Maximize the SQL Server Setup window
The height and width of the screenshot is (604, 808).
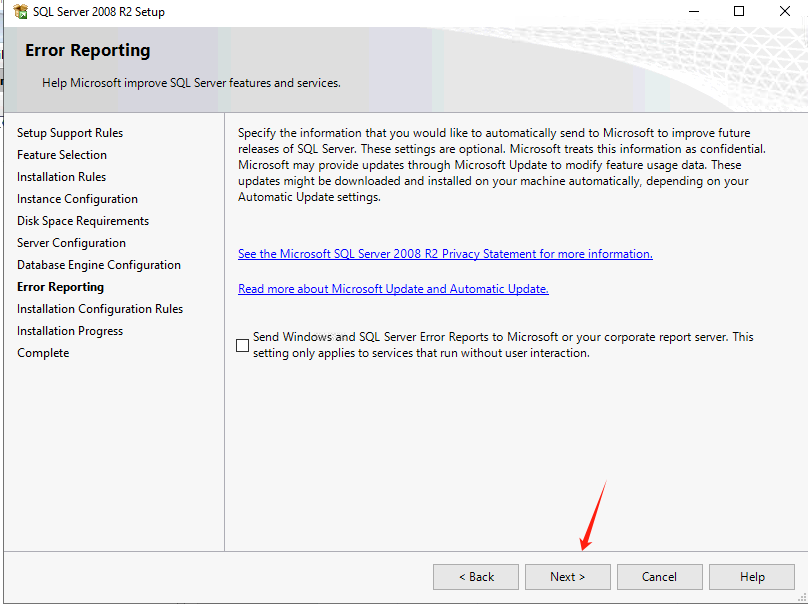click(x=739, y=11)
